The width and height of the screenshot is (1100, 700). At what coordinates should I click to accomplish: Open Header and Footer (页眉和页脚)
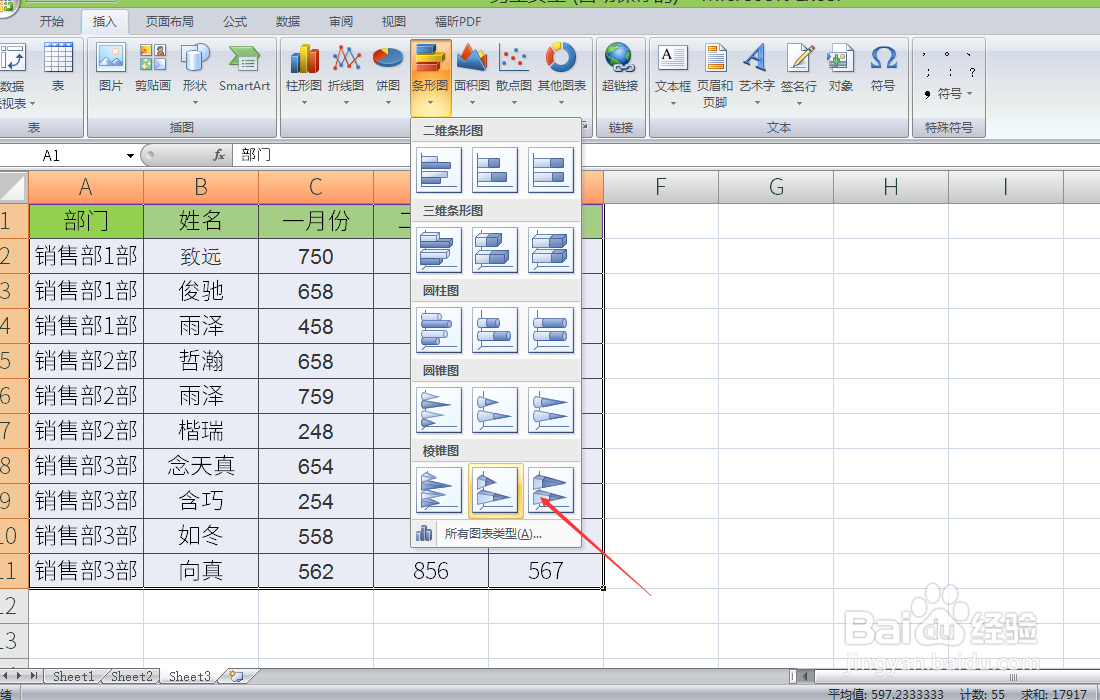715,75
